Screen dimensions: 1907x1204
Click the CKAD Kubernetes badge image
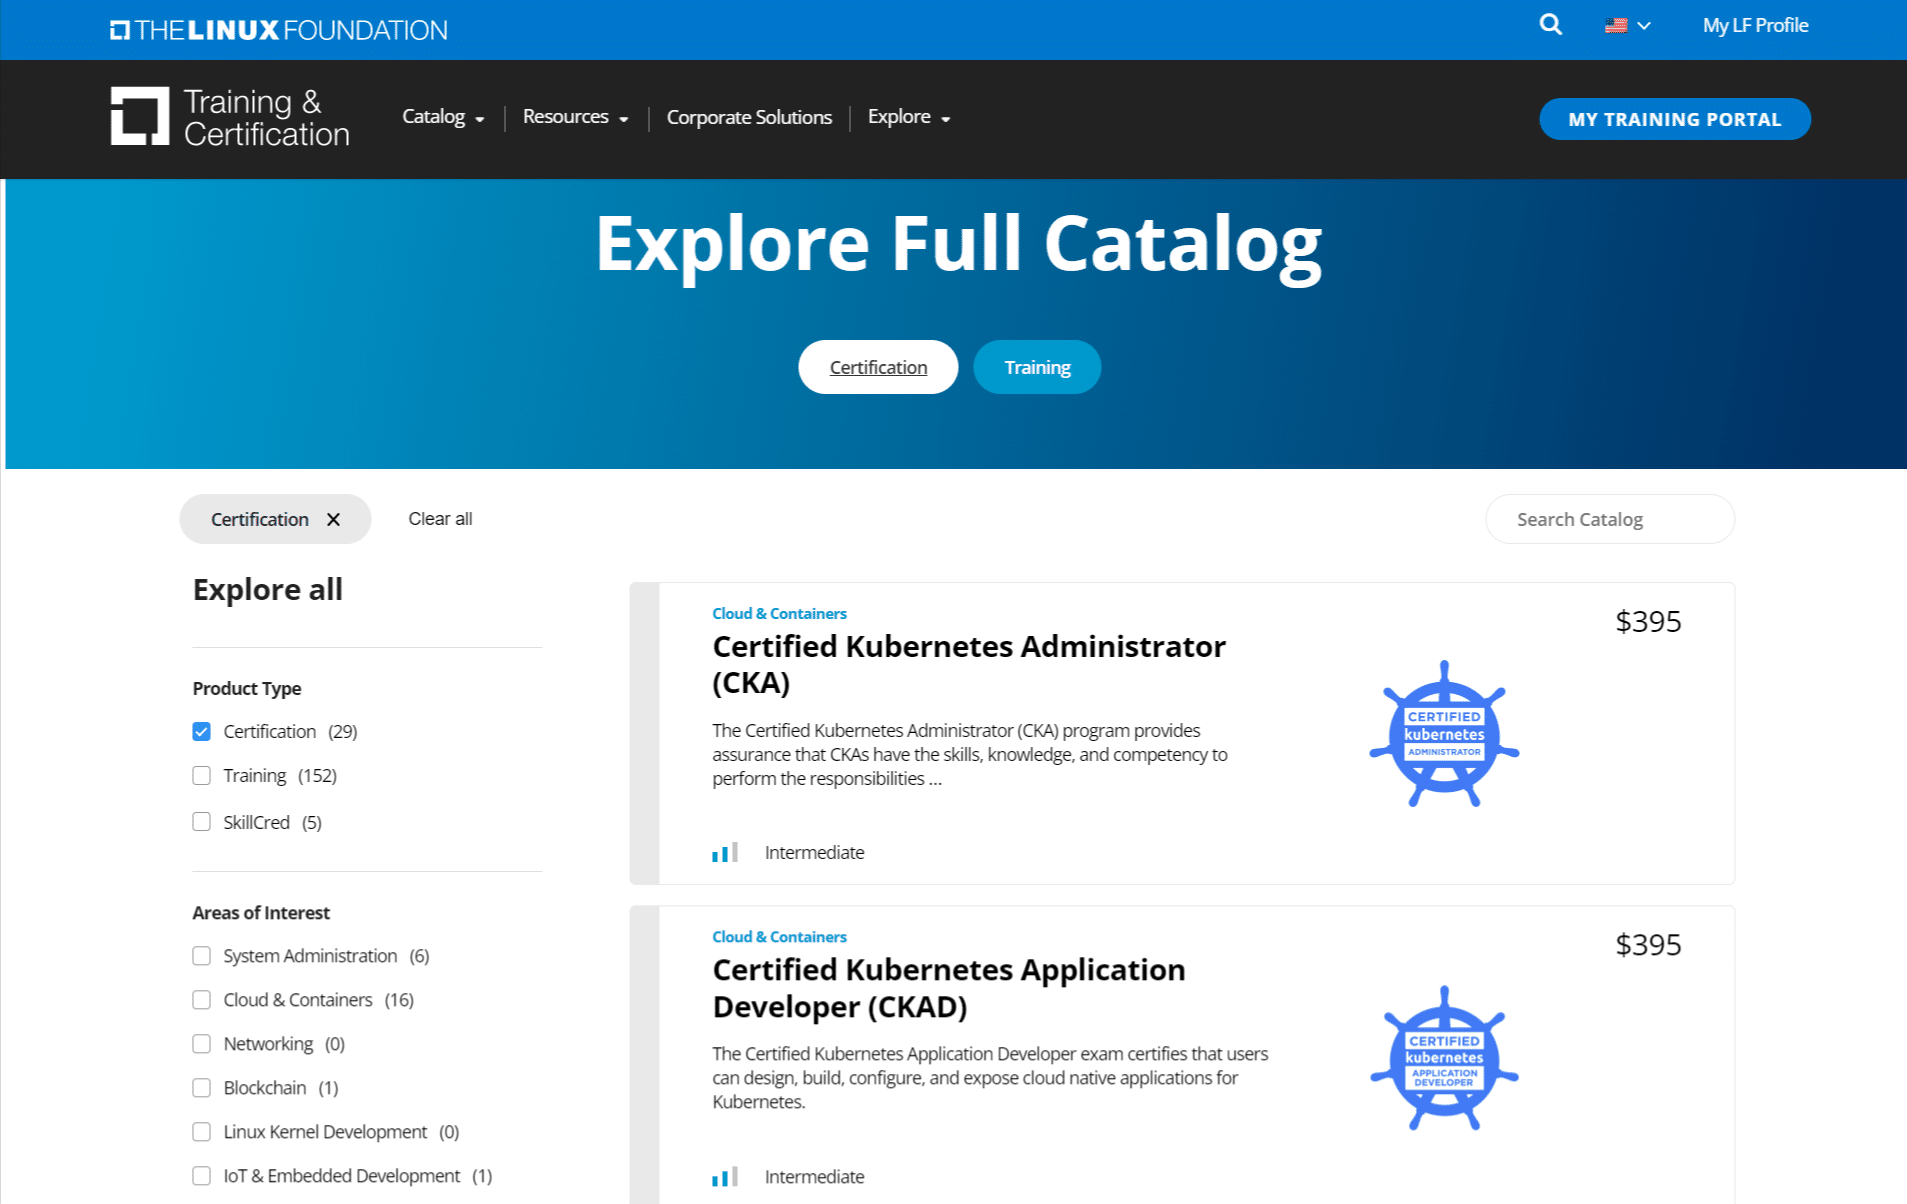point(1444,1058)
